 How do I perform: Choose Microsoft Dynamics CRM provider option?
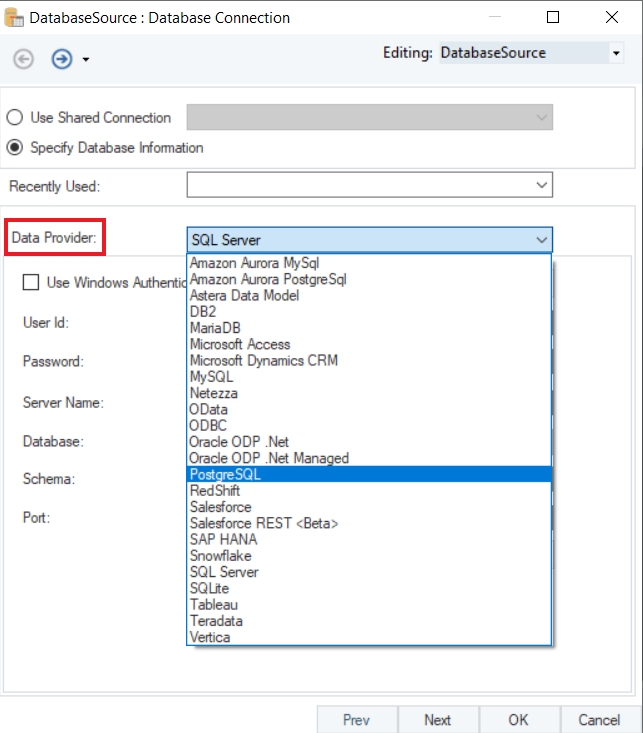[264, 360]
